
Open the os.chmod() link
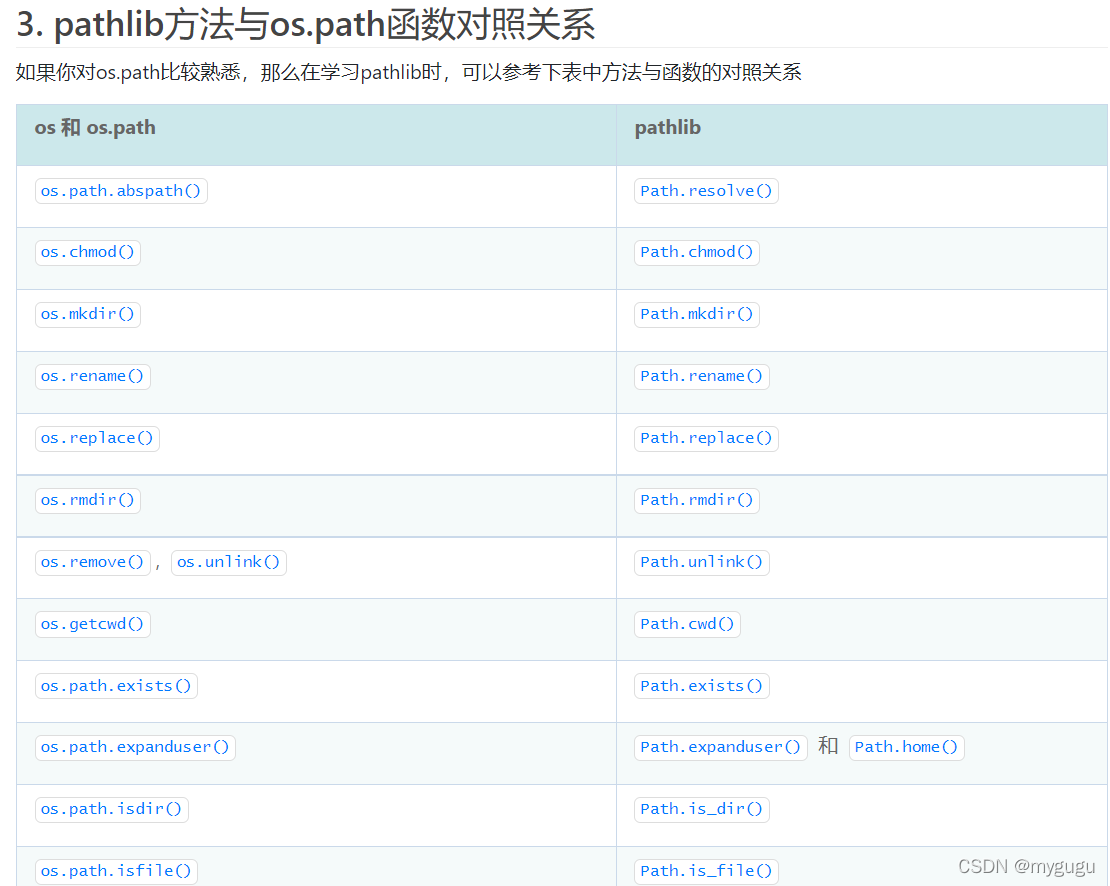88,252
